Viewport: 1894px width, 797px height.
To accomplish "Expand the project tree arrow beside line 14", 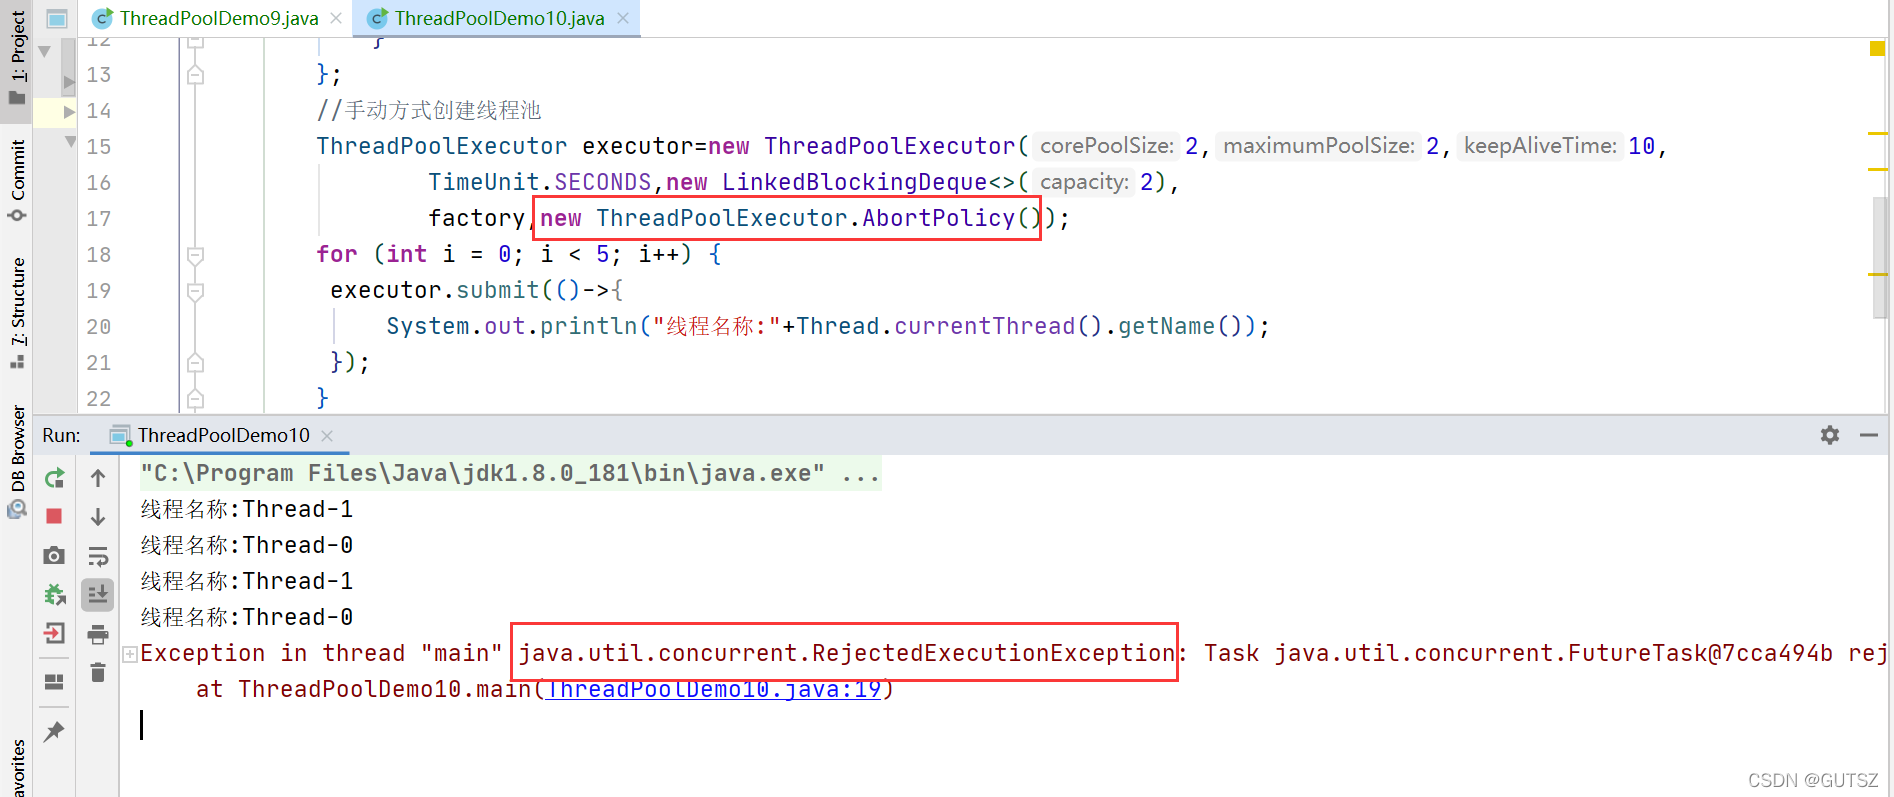I will (x=69, y=111).
